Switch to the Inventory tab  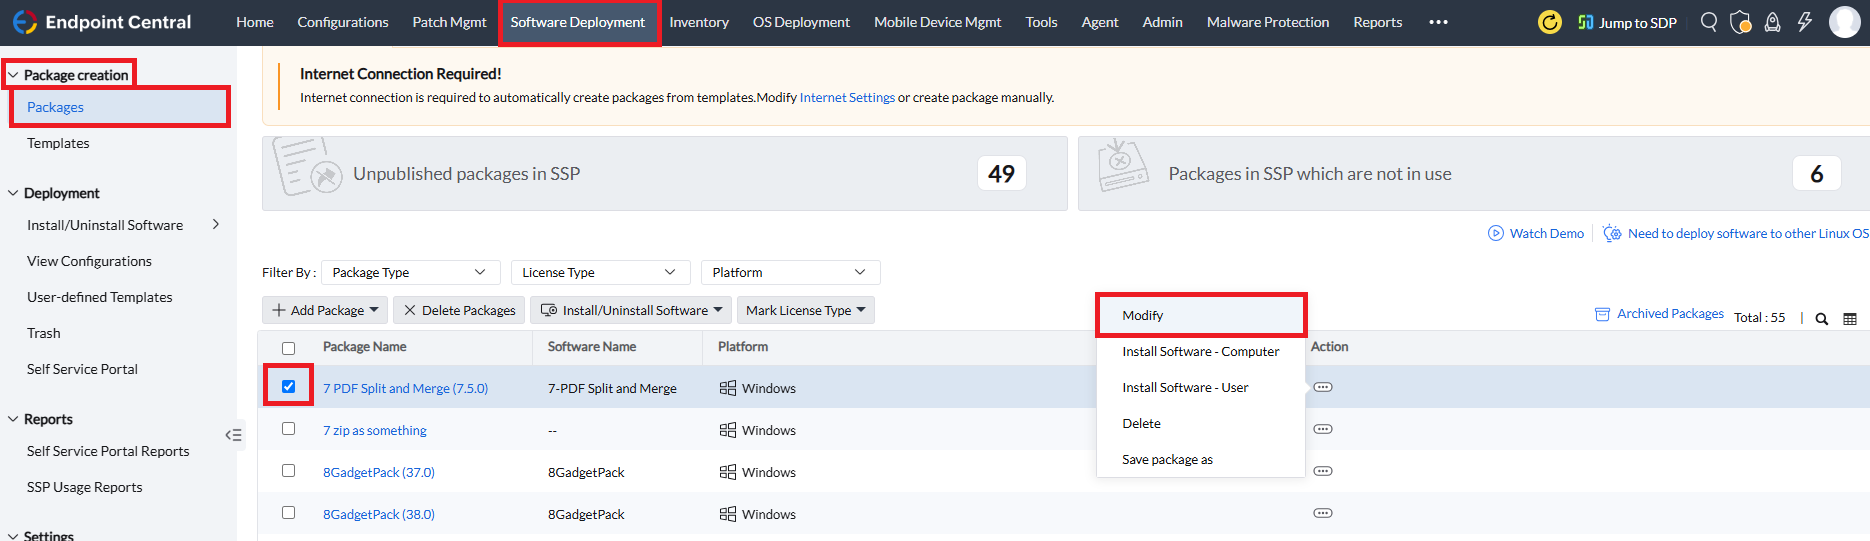point(699,22)
